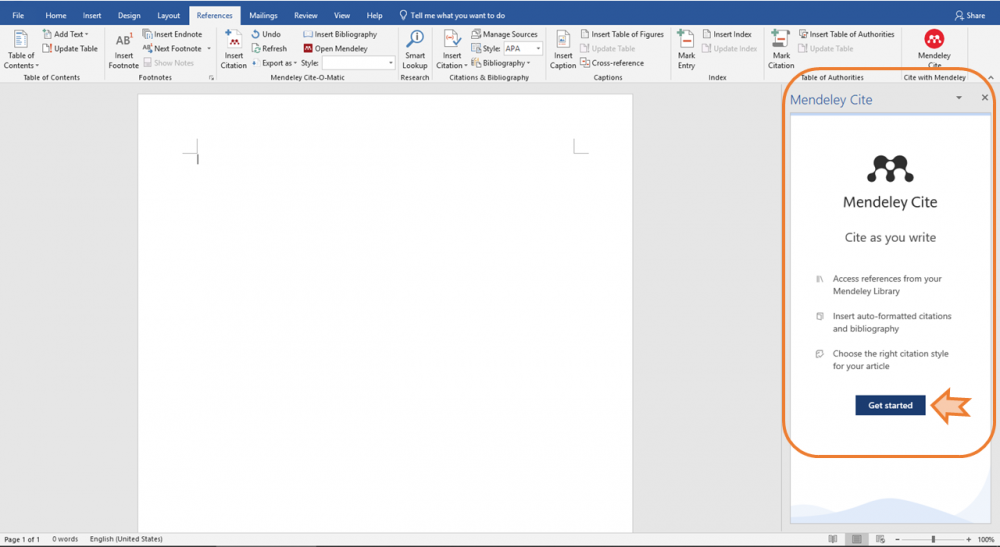The image size is (1000, 547).
Task: Click Mark Entry in Index group
Action: [x=686, y=50]
